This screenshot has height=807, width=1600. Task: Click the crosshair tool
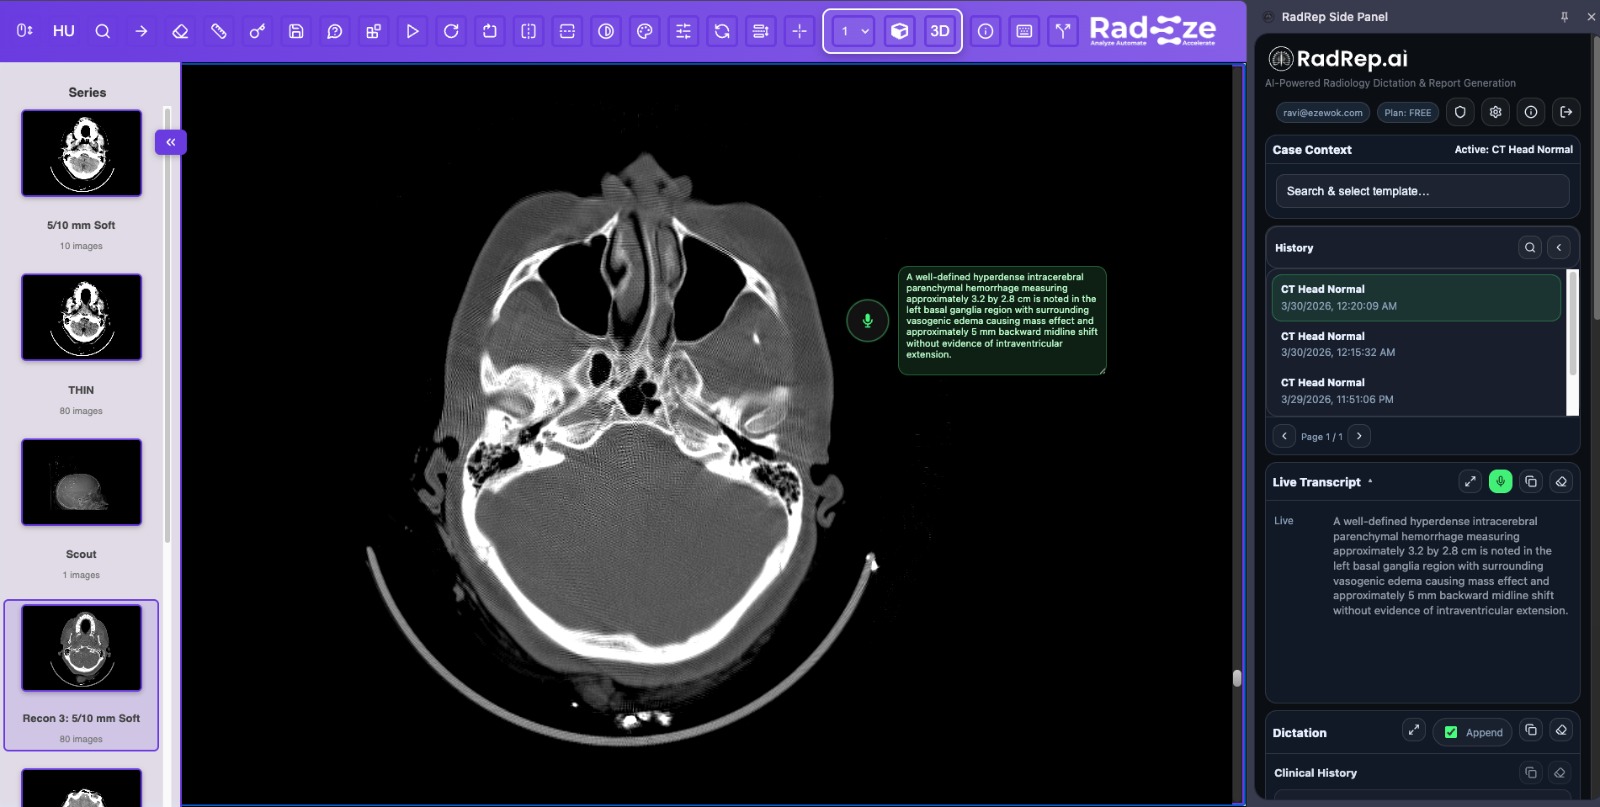pyautogui.click(x=799, y=31)
